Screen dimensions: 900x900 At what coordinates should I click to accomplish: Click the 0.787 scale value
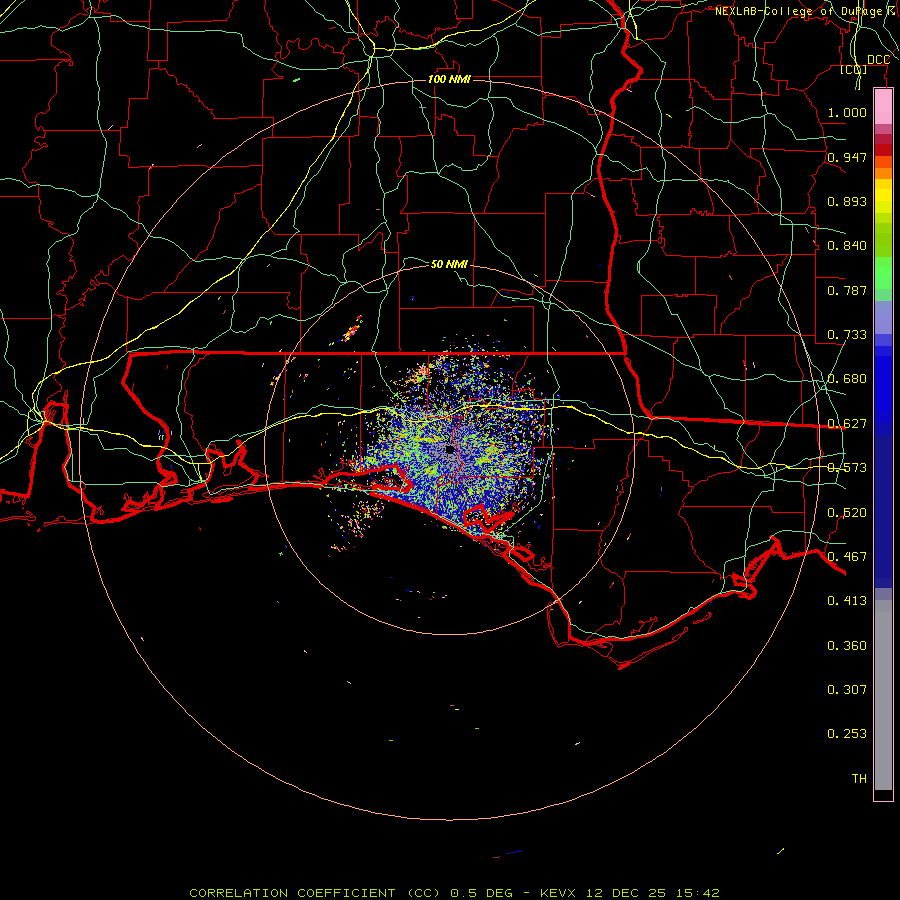click(847, 290)
